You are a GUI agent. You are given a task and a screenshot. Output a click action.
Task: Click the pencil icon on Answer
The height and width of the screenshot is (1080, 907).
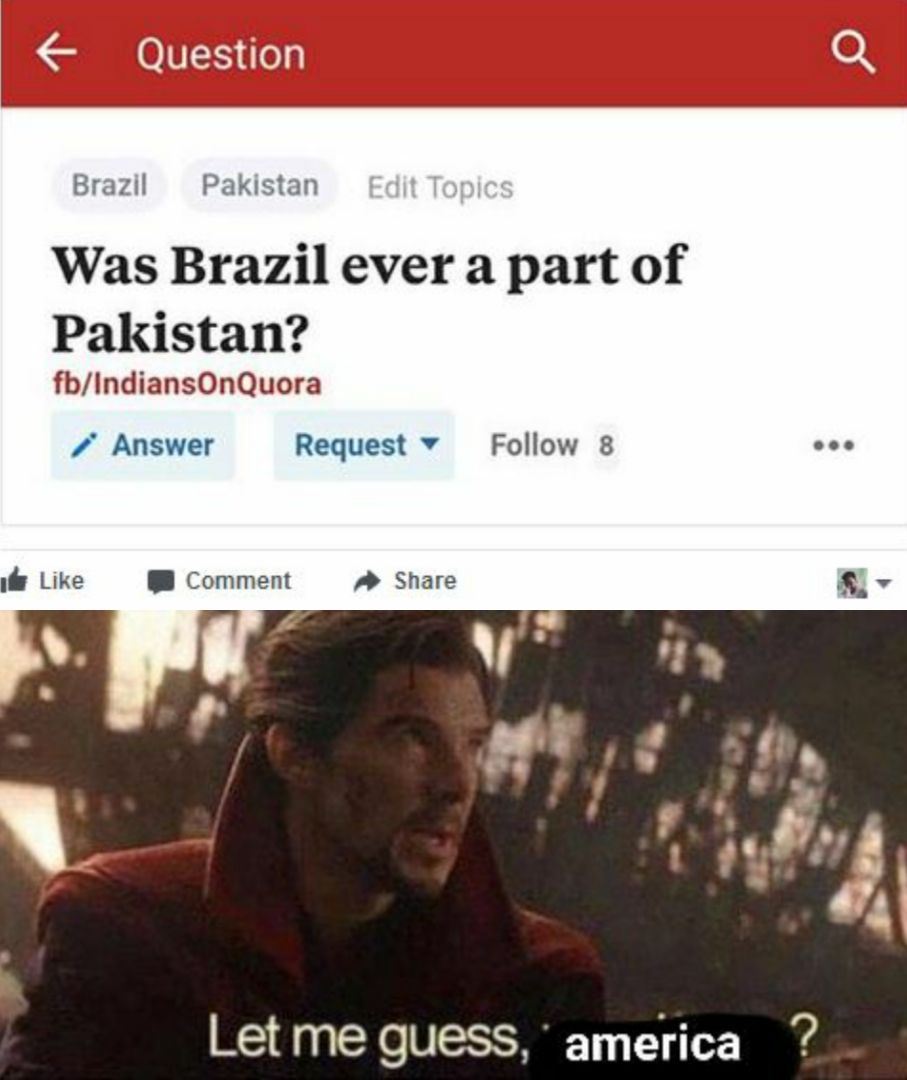point(83,446)
